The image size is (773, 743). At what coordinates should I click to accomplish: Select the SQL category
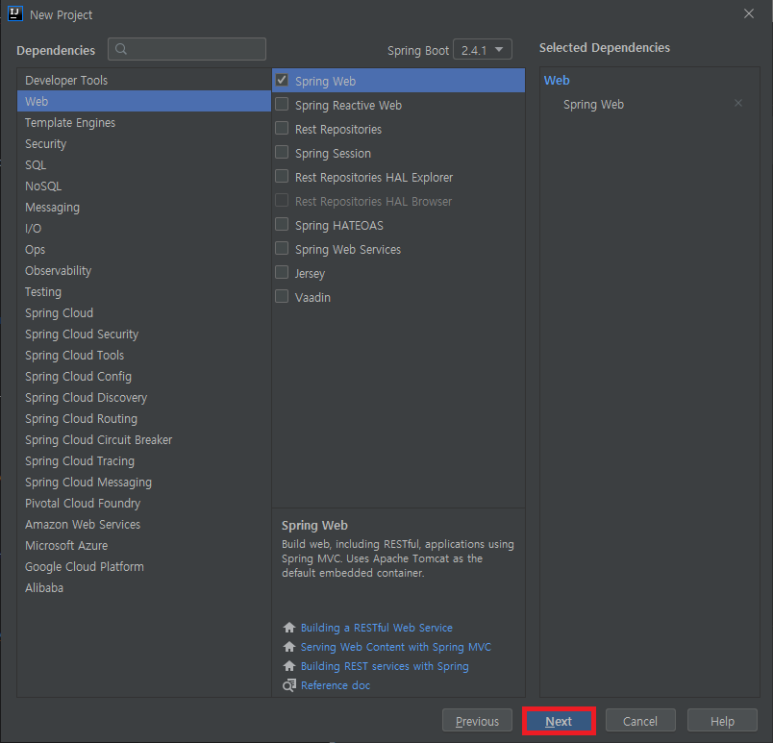point(144,165)
